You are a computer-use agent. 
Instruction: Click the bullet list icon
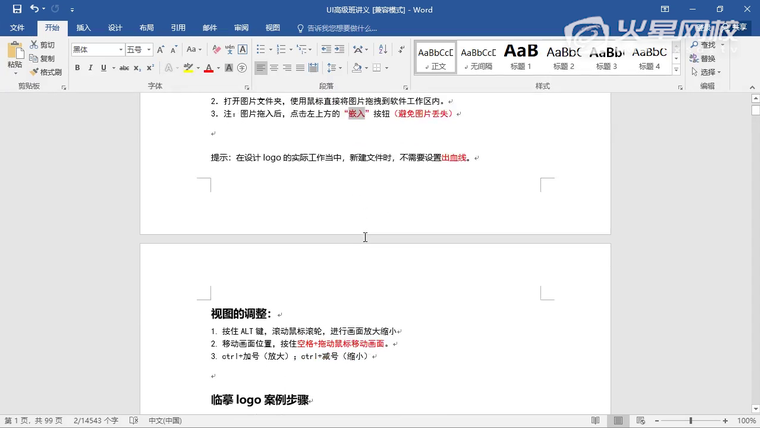click(x=260, y=49)
